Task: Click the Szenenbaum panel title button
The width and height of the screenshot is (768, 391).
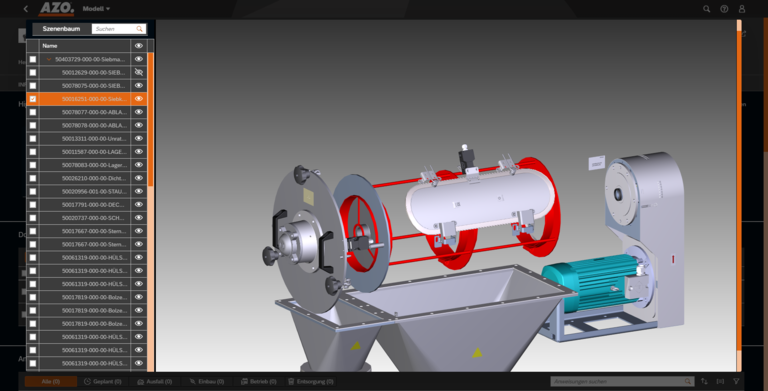Action: tap(61, 29)
